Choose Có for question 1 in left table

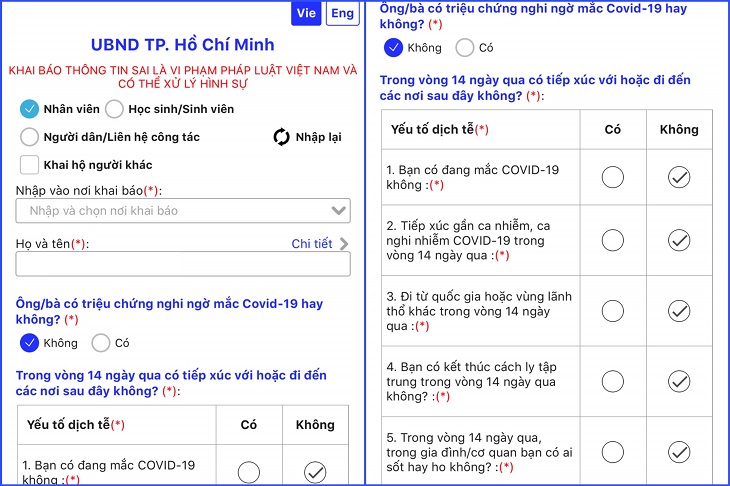249,472
